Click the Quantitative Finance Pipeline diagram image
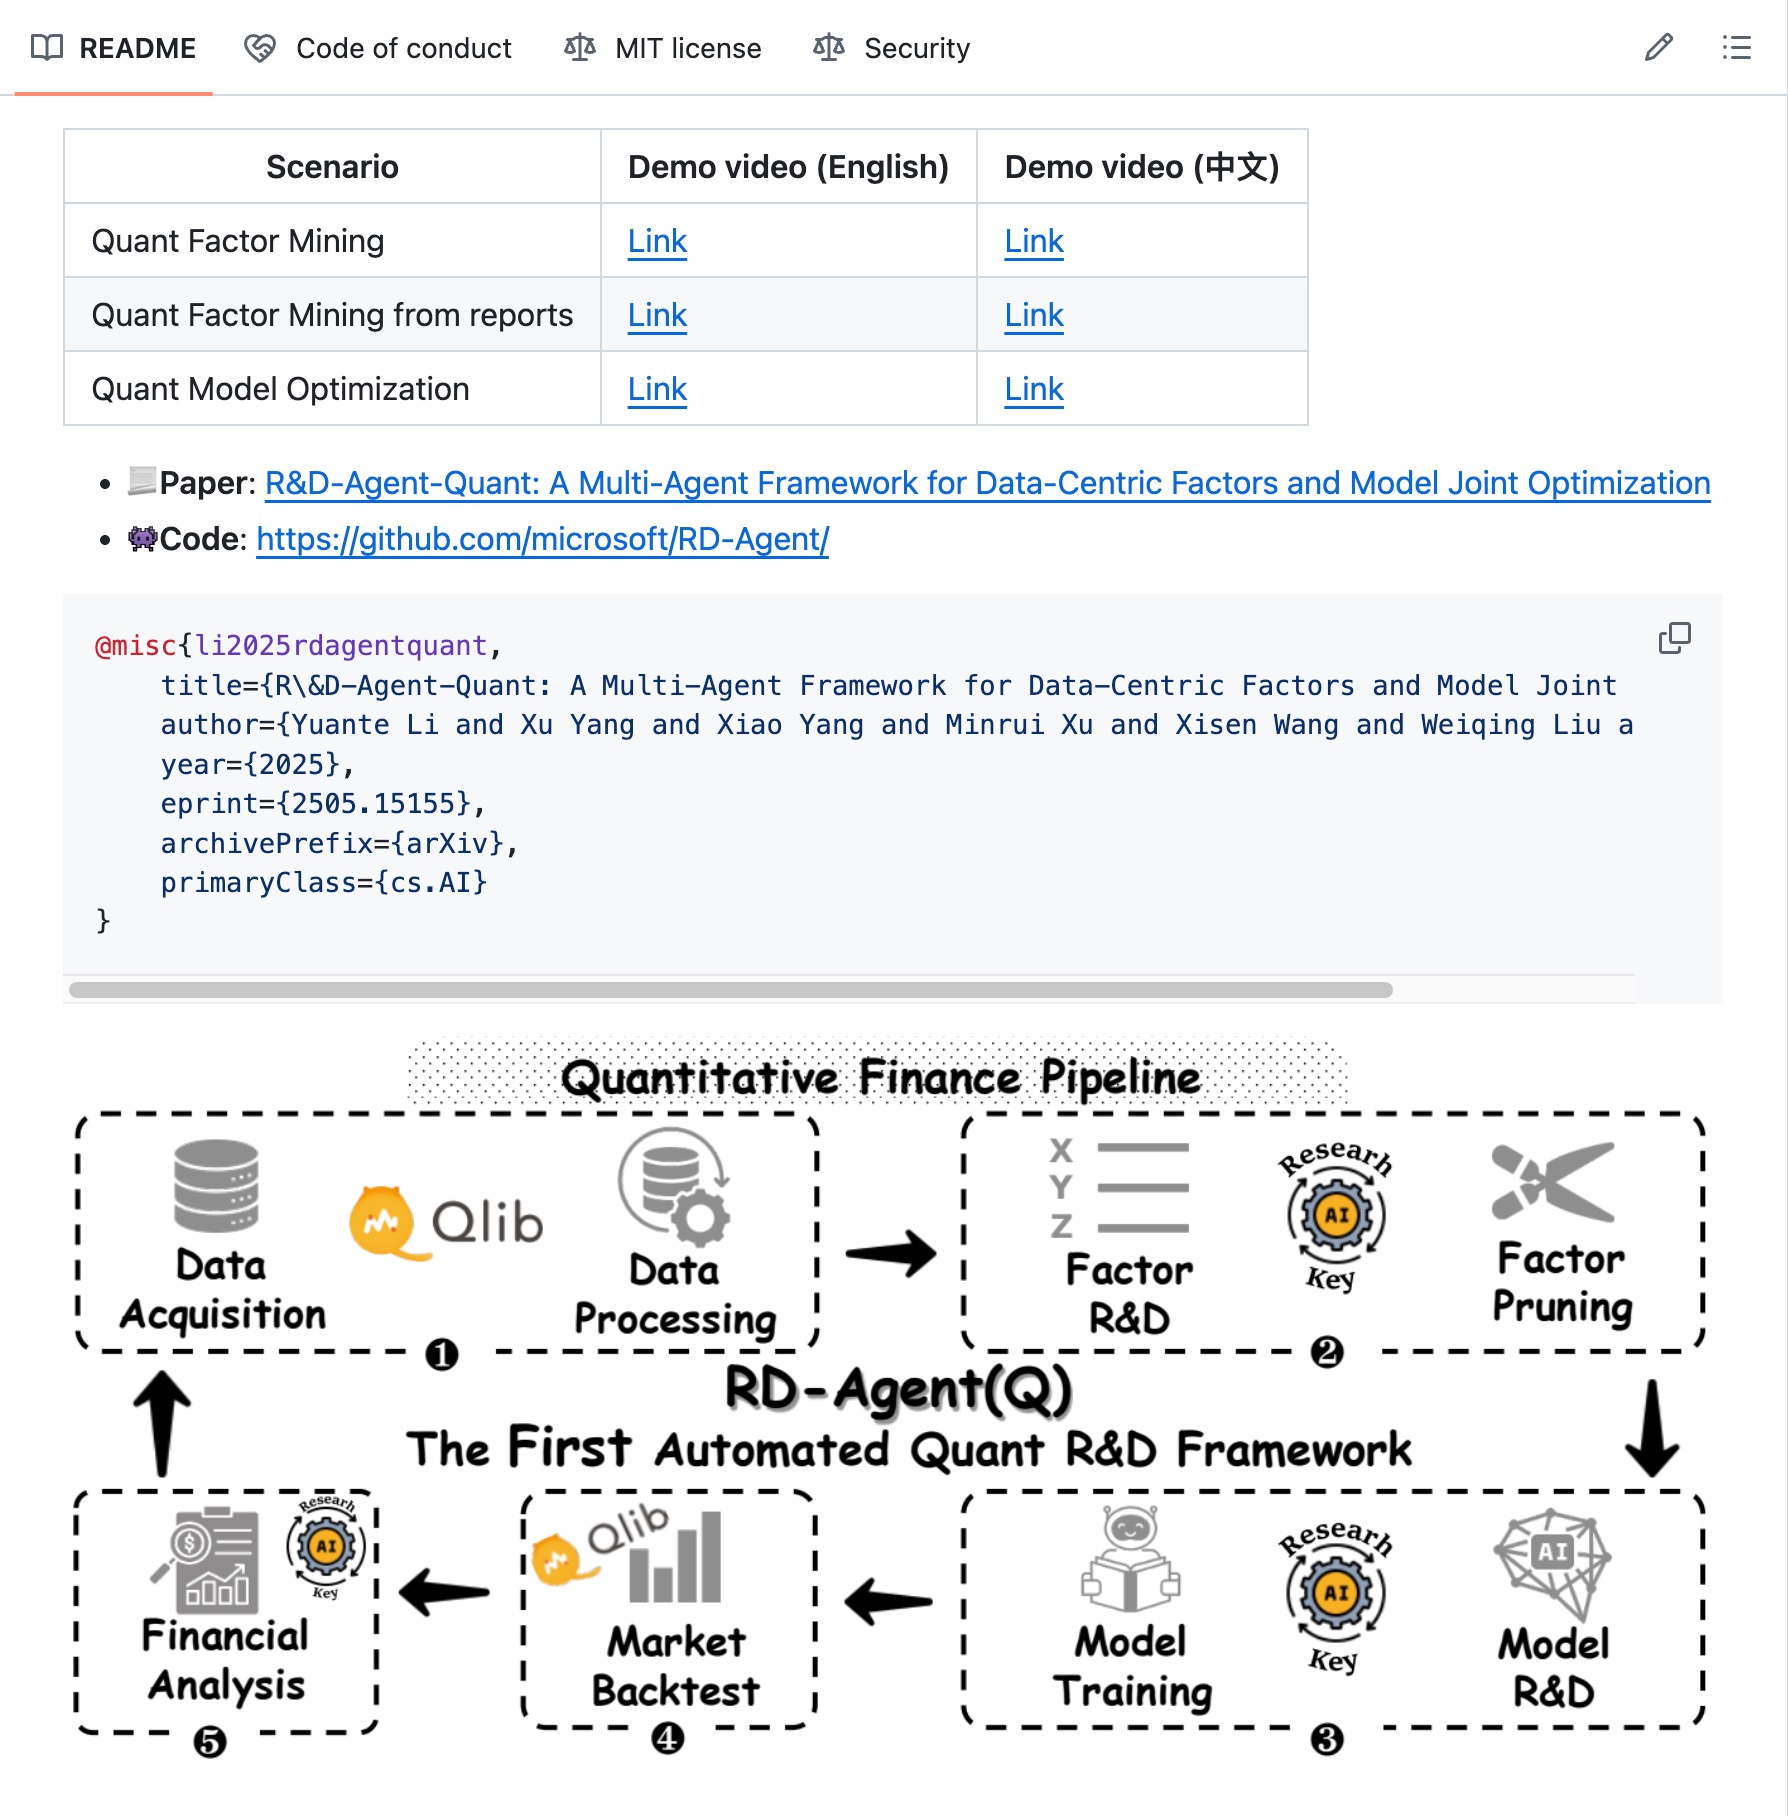This screenshot has width=1788, height=1816. pyautogui.click(x=890, y=1400)
